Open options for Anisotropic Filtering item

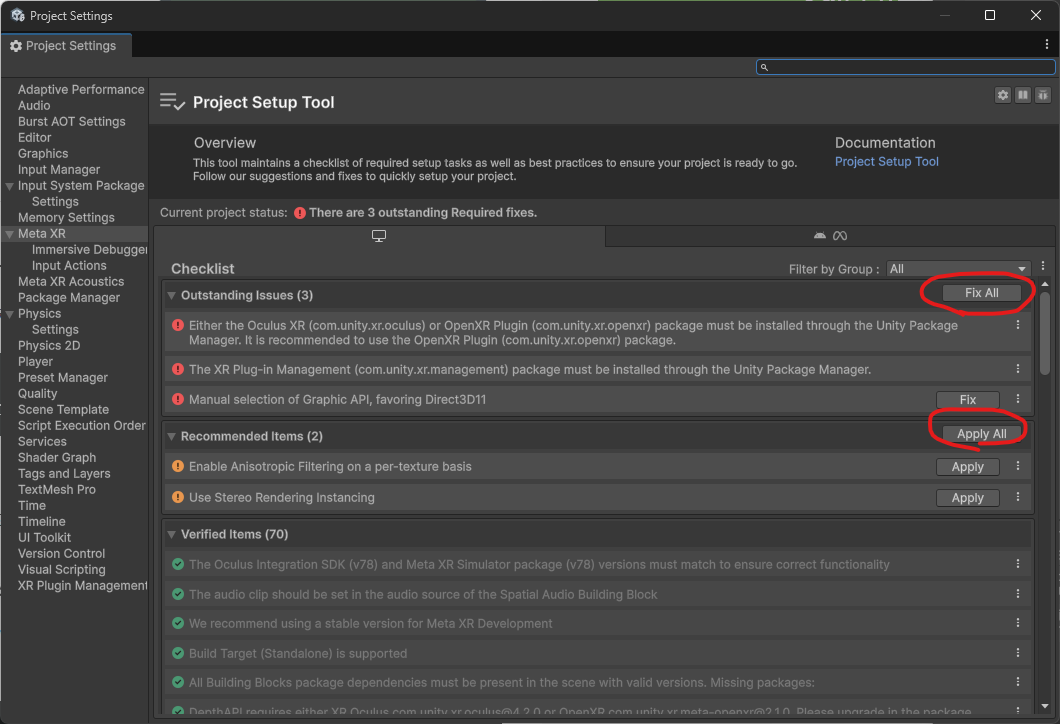[x=1018, y=466]
